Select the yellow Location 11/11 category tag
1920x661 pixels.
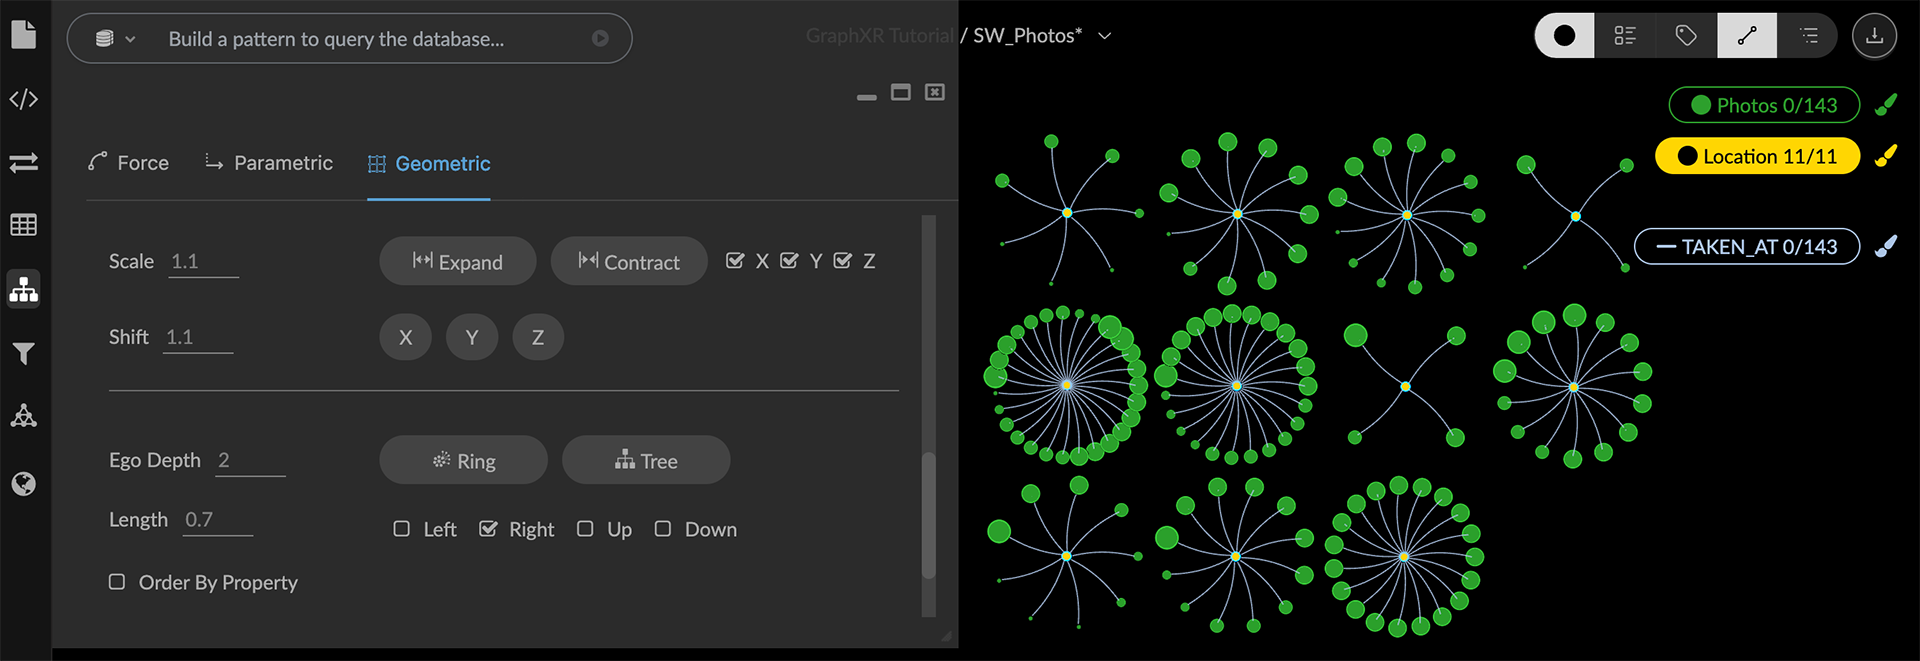[1757, 157]
